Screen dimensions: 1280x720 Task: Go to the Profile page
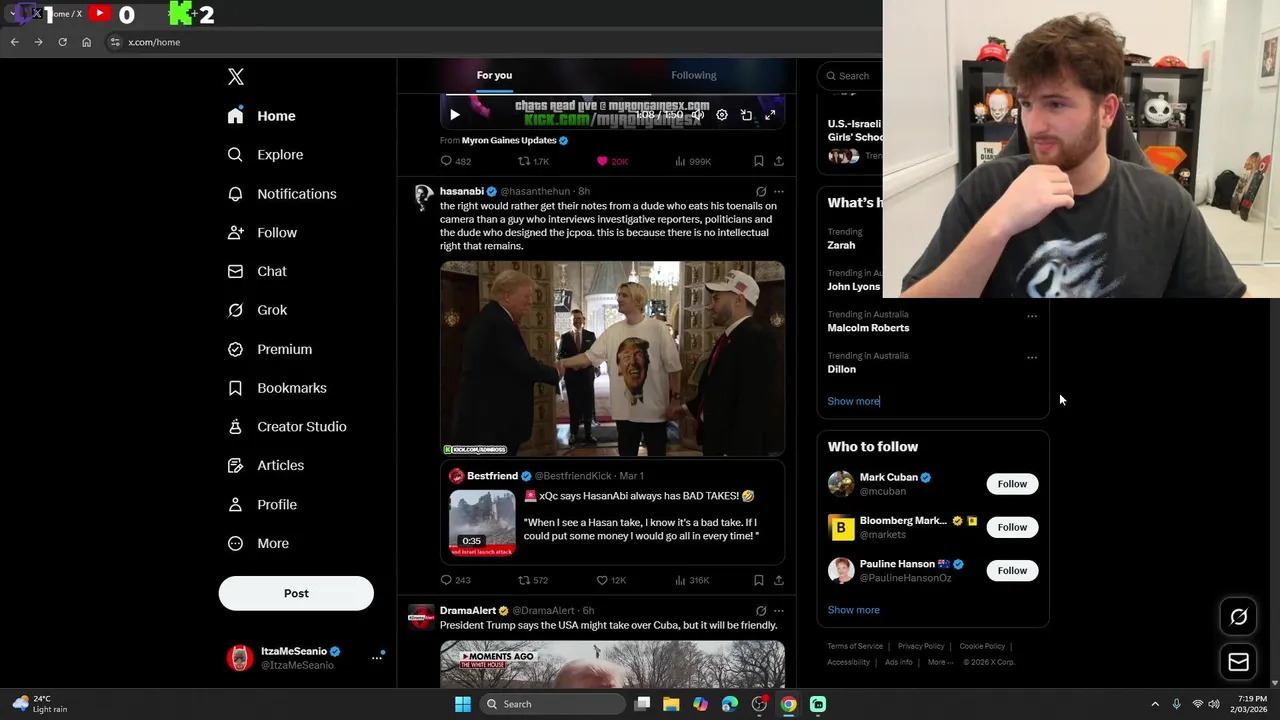tap(262, 505)
